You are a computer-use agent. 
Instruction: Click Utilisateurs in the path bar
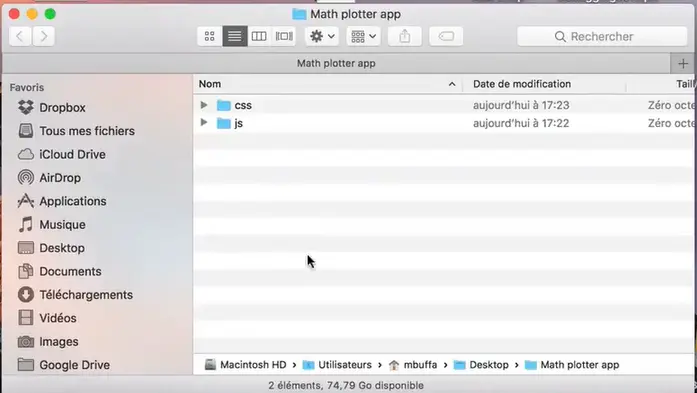[337, 365]
